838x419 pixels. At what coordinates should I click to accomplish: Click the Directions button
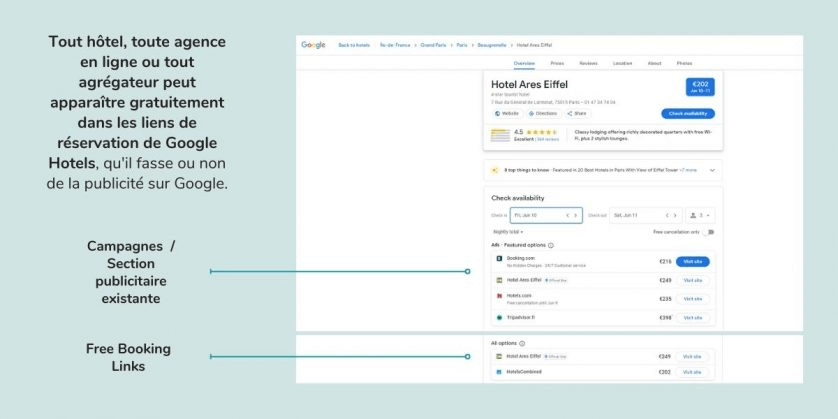coord(543,114)
